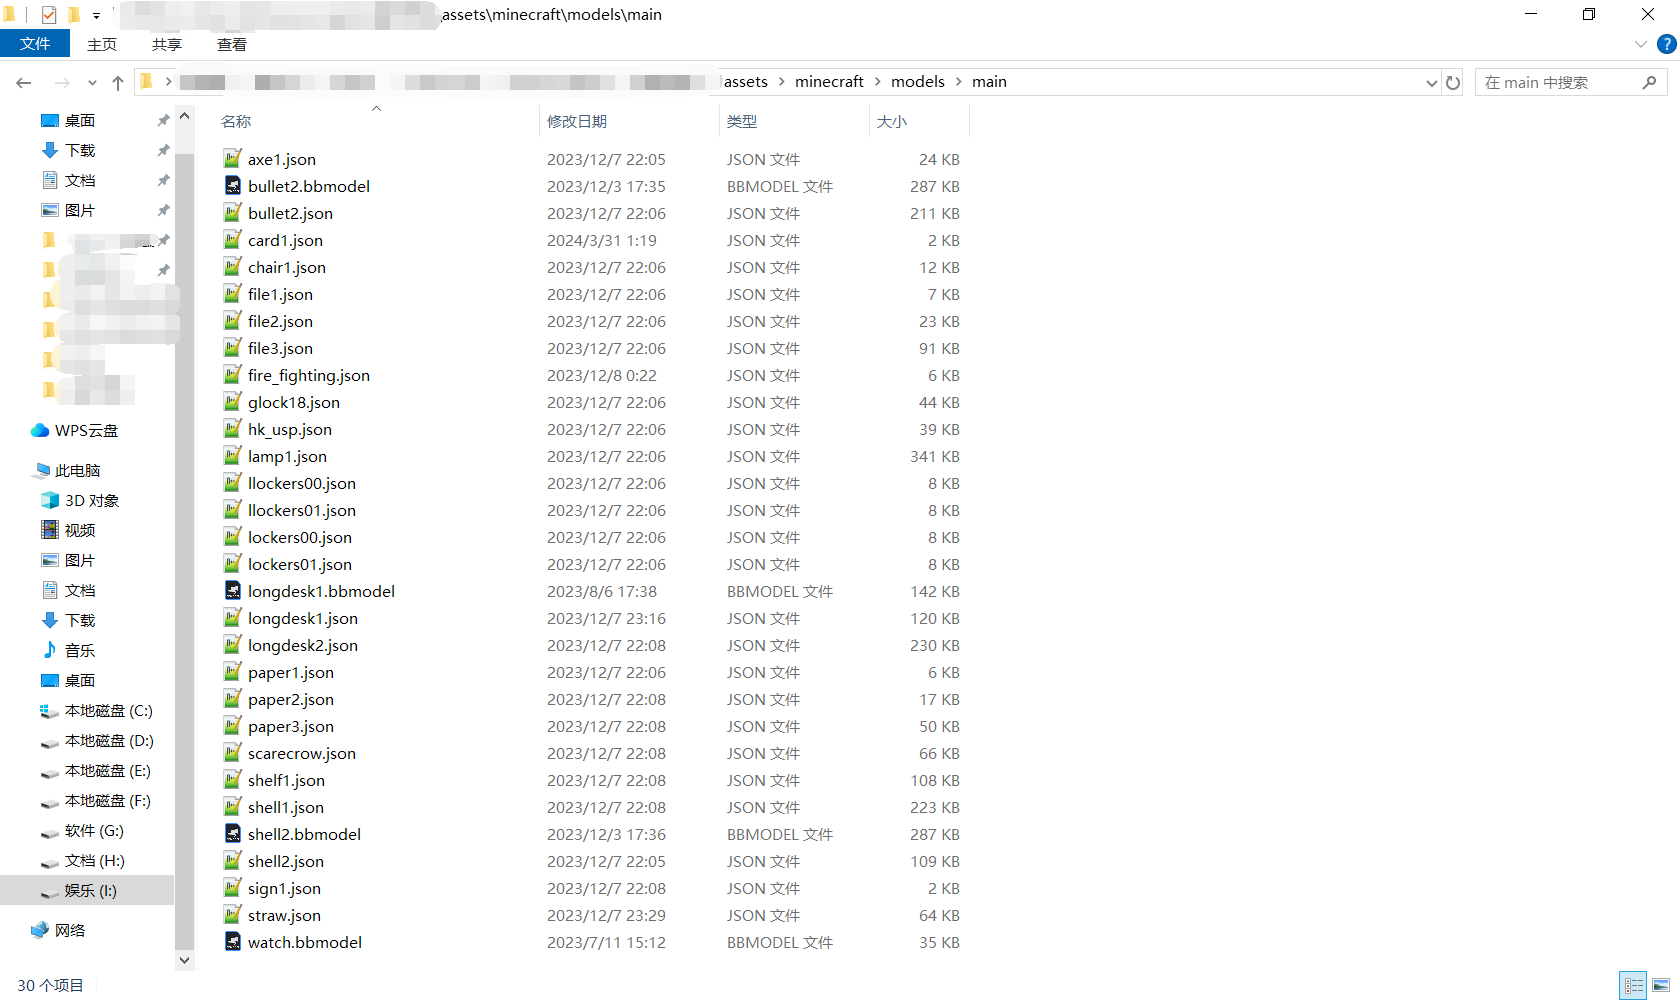Select glock18.json file

[294, 402]
